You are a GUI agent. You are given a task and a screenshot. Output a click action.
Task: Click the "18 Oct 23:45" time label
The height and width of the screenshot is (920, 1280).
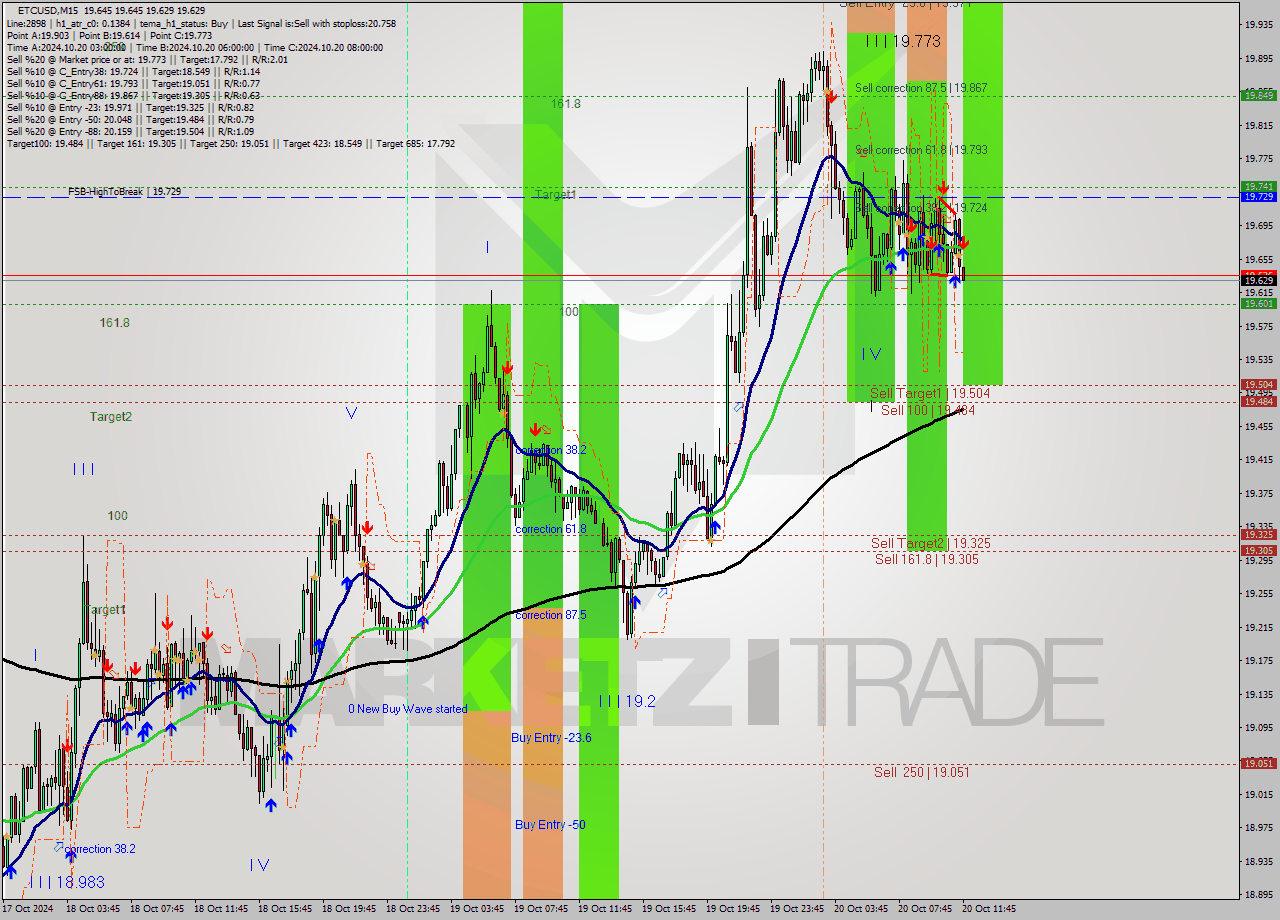click(x=412, y=909)
